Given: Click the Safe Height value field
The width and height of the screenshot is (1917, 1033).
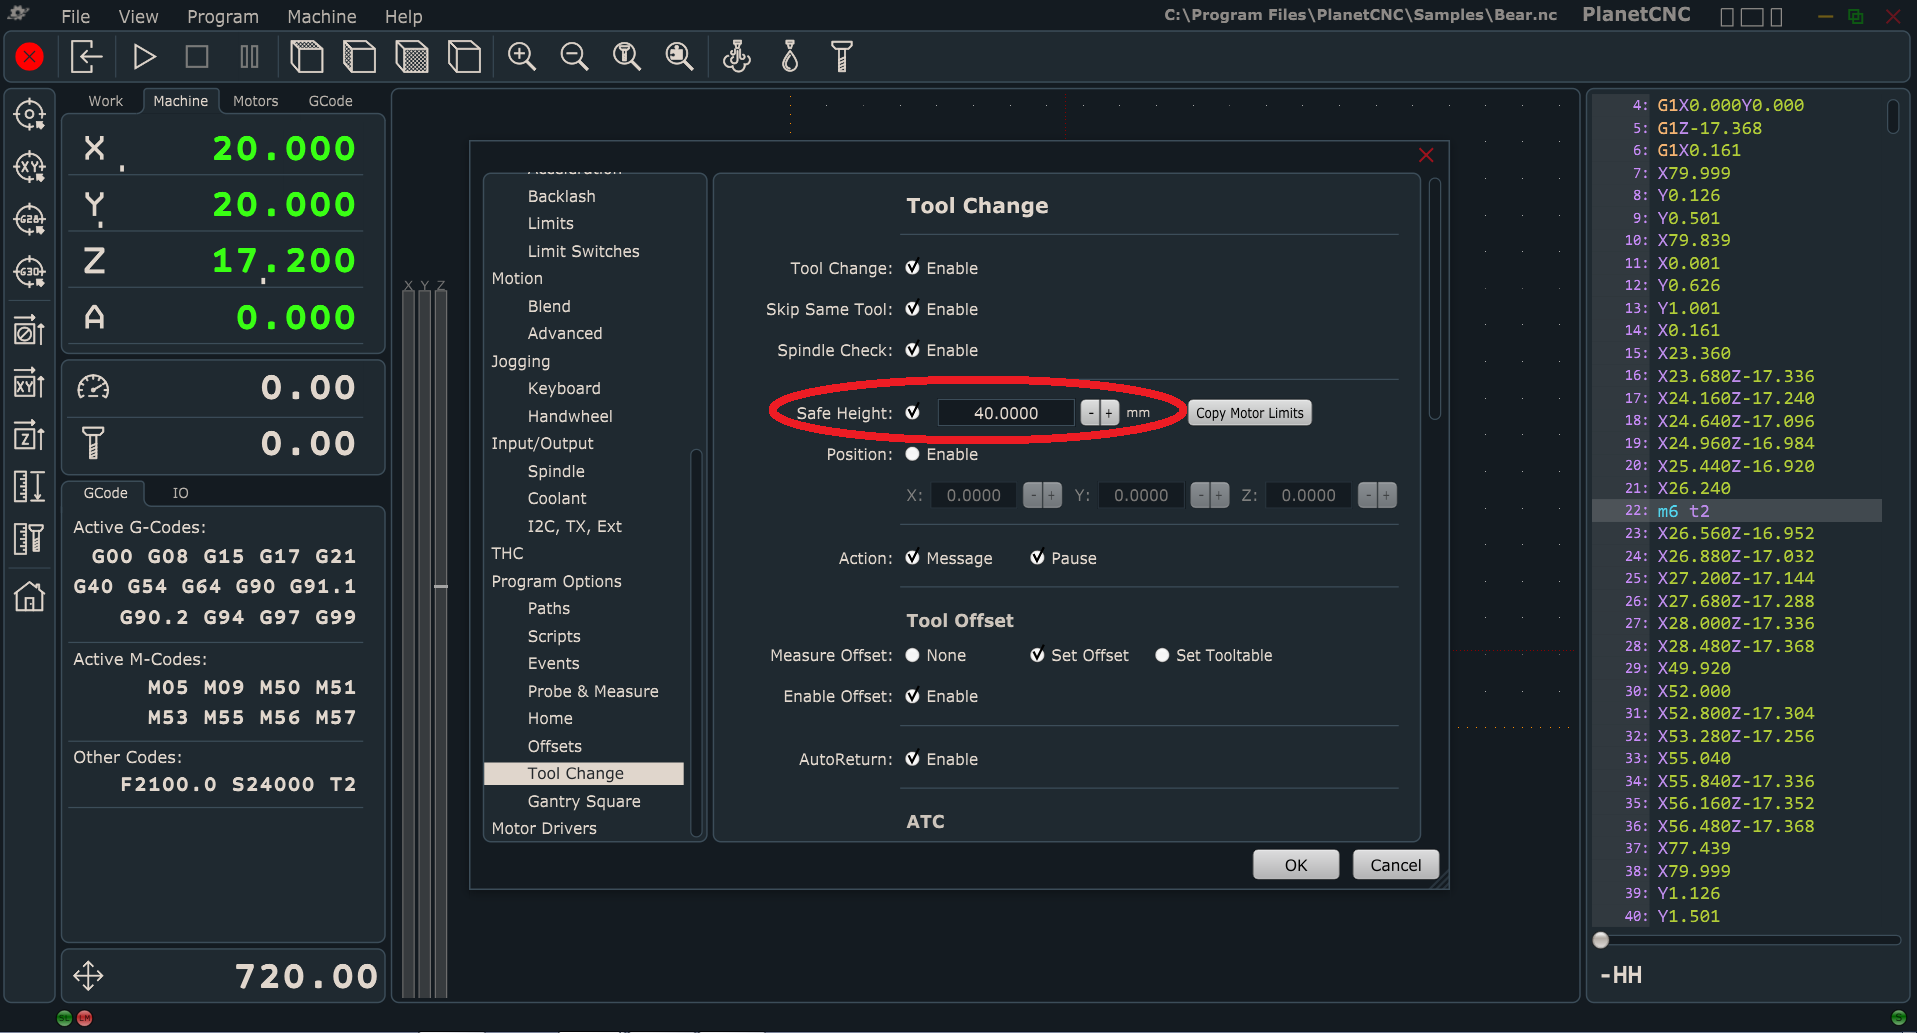Looking at the screenshot, I should (x=1005, y=413).
